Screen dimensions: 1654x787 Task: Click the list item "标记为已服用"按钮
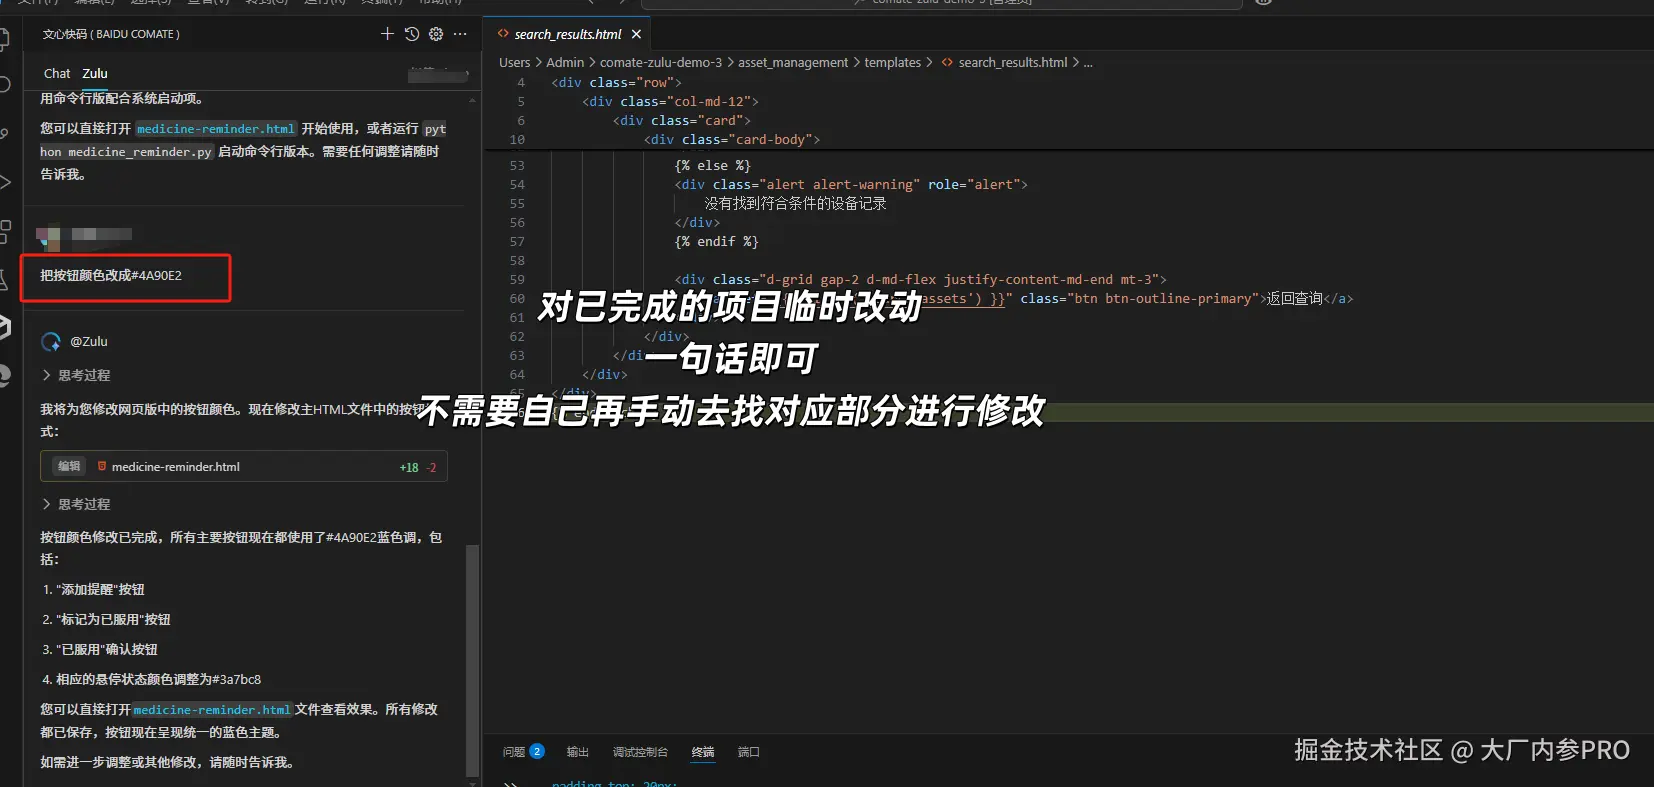(106, 620)
